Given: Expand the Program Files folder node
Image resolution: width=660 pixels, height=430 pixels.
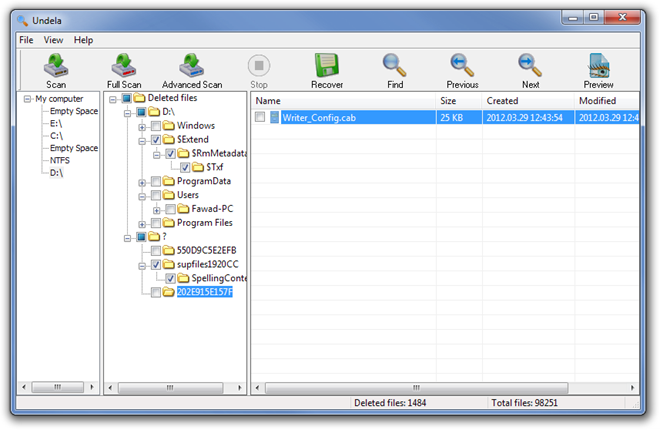Looking at the screenshot, I should pos(142,224).
